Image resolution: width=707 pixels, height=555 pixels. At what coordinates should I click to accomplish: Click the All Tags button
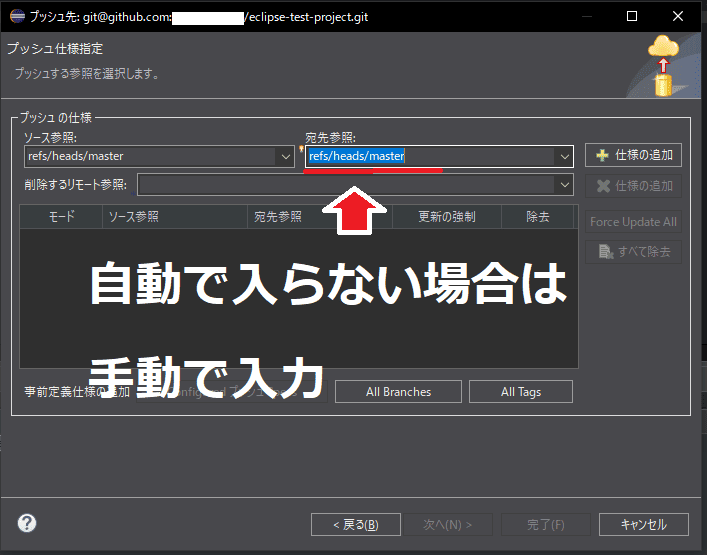click(x=520, y=392)
